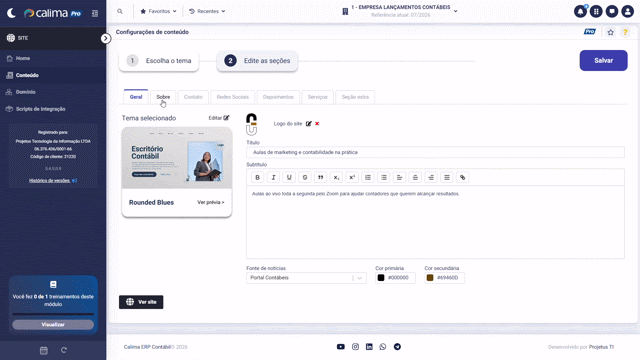Toggle underline formatting in subtitle editor
Image resolution: width=640 pixels, height=360 pixels.
coord(289,177)
